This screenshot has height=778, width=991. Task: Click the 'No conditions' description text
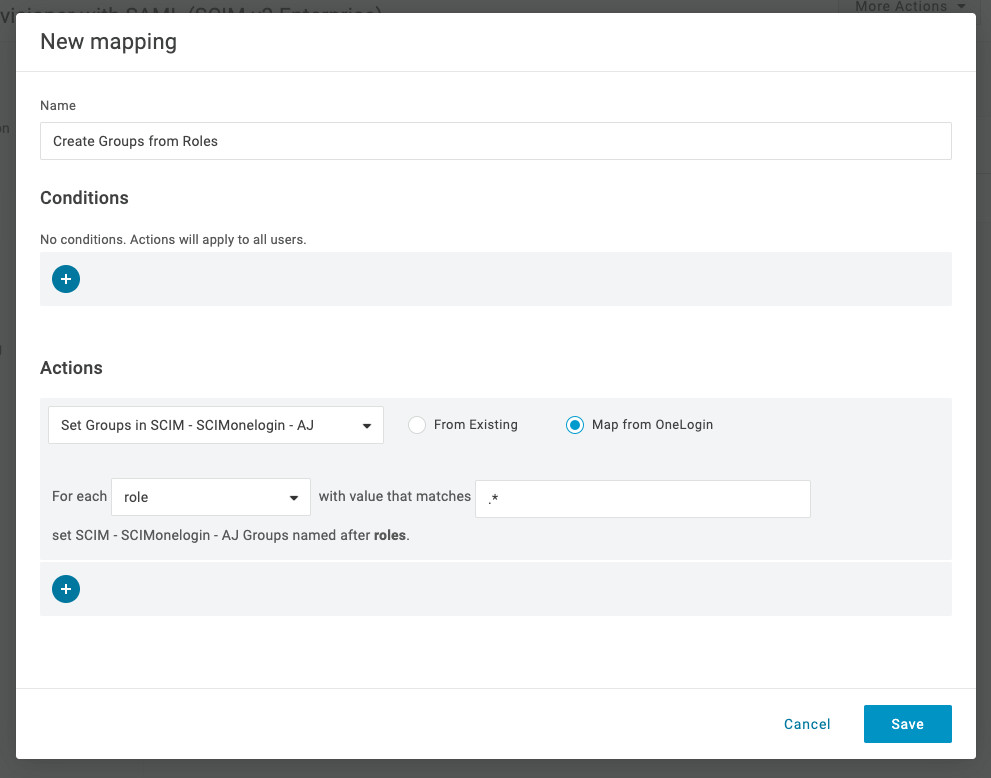(172, 240)
